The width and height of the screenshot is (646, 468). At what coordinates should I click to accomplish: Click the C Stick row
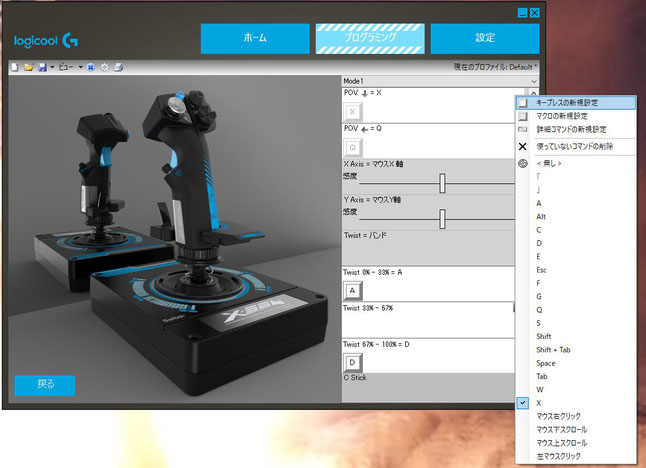pos(428,388)
